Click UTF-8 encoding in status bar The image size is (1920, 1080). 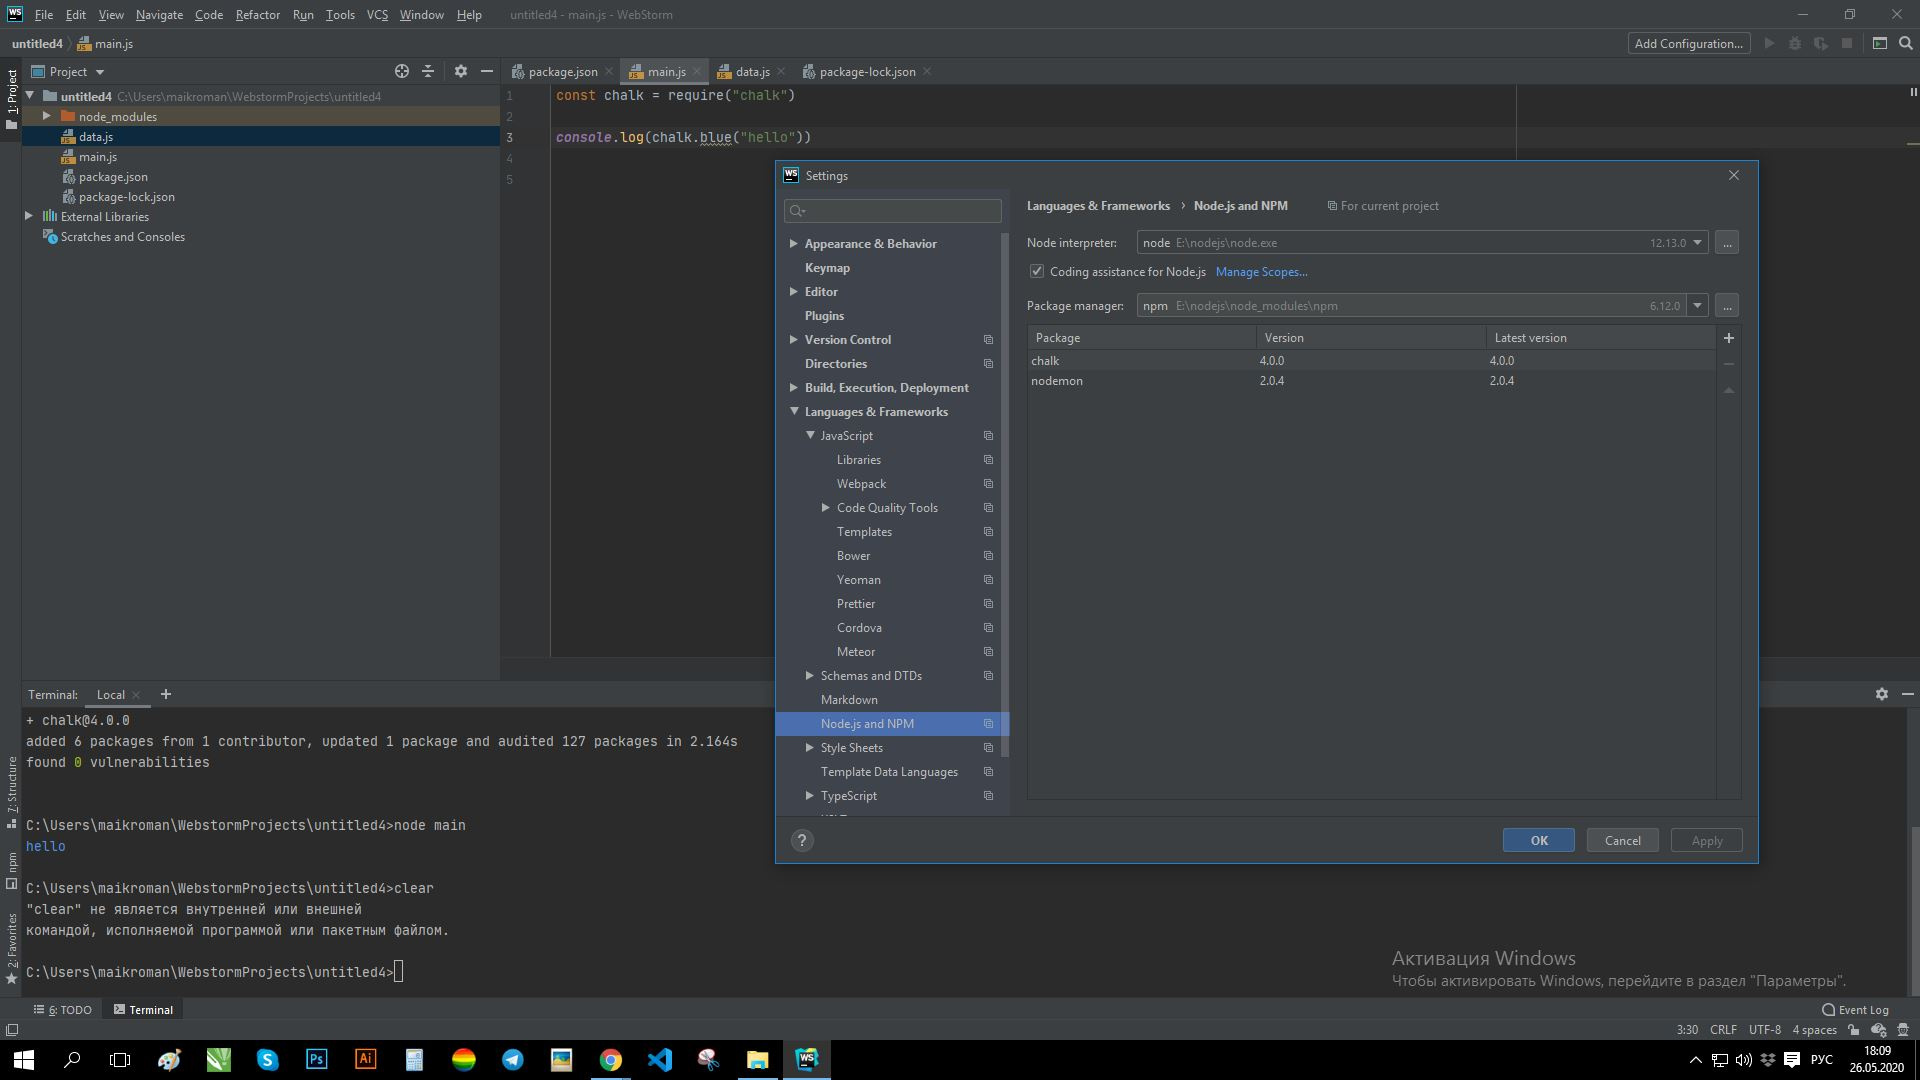1764,1030
